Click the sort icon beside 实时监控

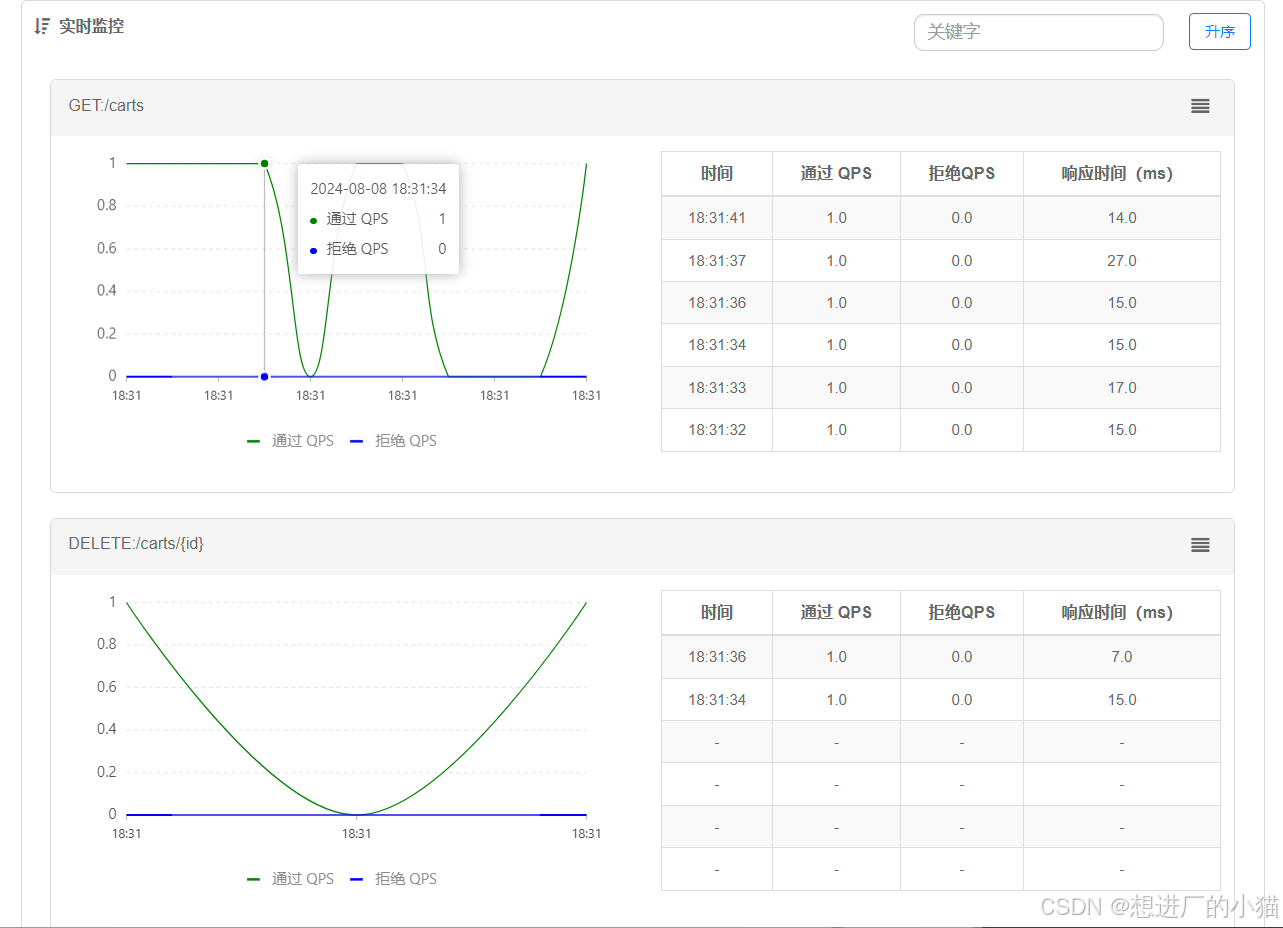[42, 26]
